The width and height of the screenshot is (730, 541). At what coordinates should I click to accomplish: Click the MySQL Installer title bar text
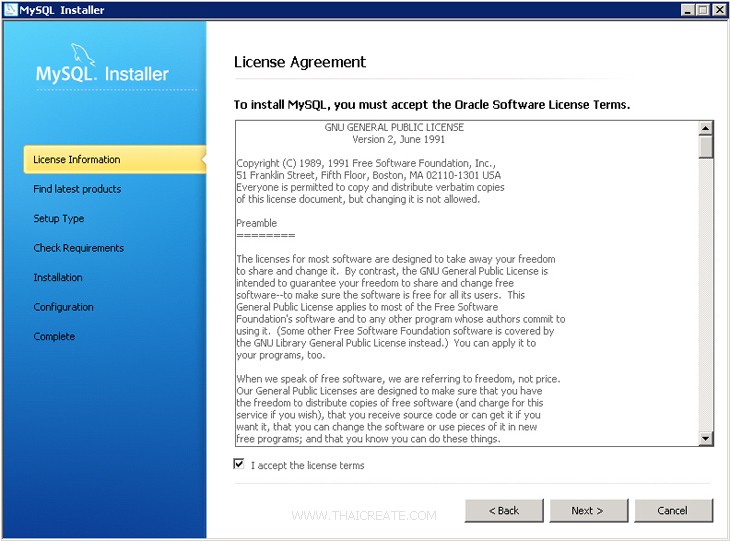(x=62, y=10)
